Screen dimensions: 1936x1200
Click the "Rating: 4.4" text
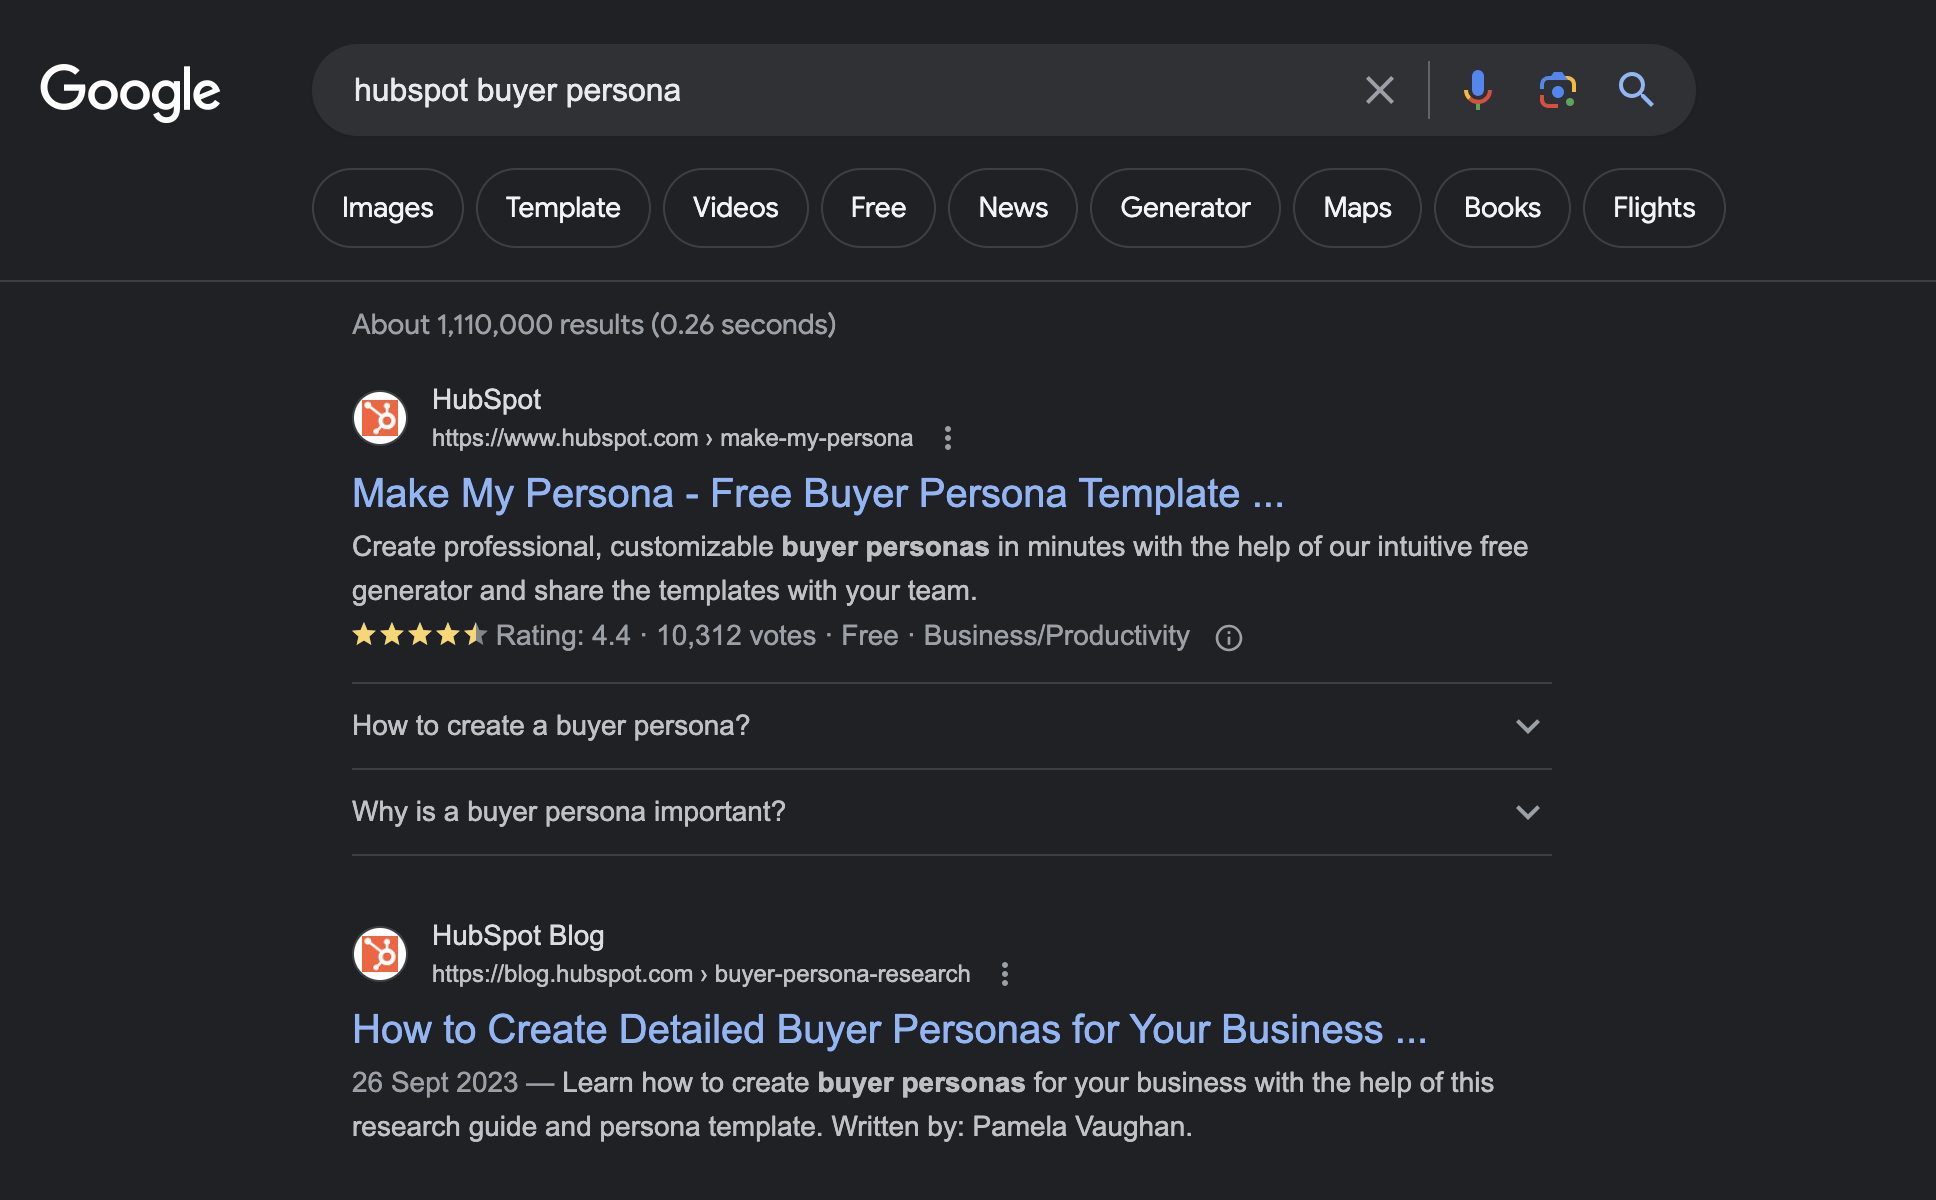(x=563, y=636)
